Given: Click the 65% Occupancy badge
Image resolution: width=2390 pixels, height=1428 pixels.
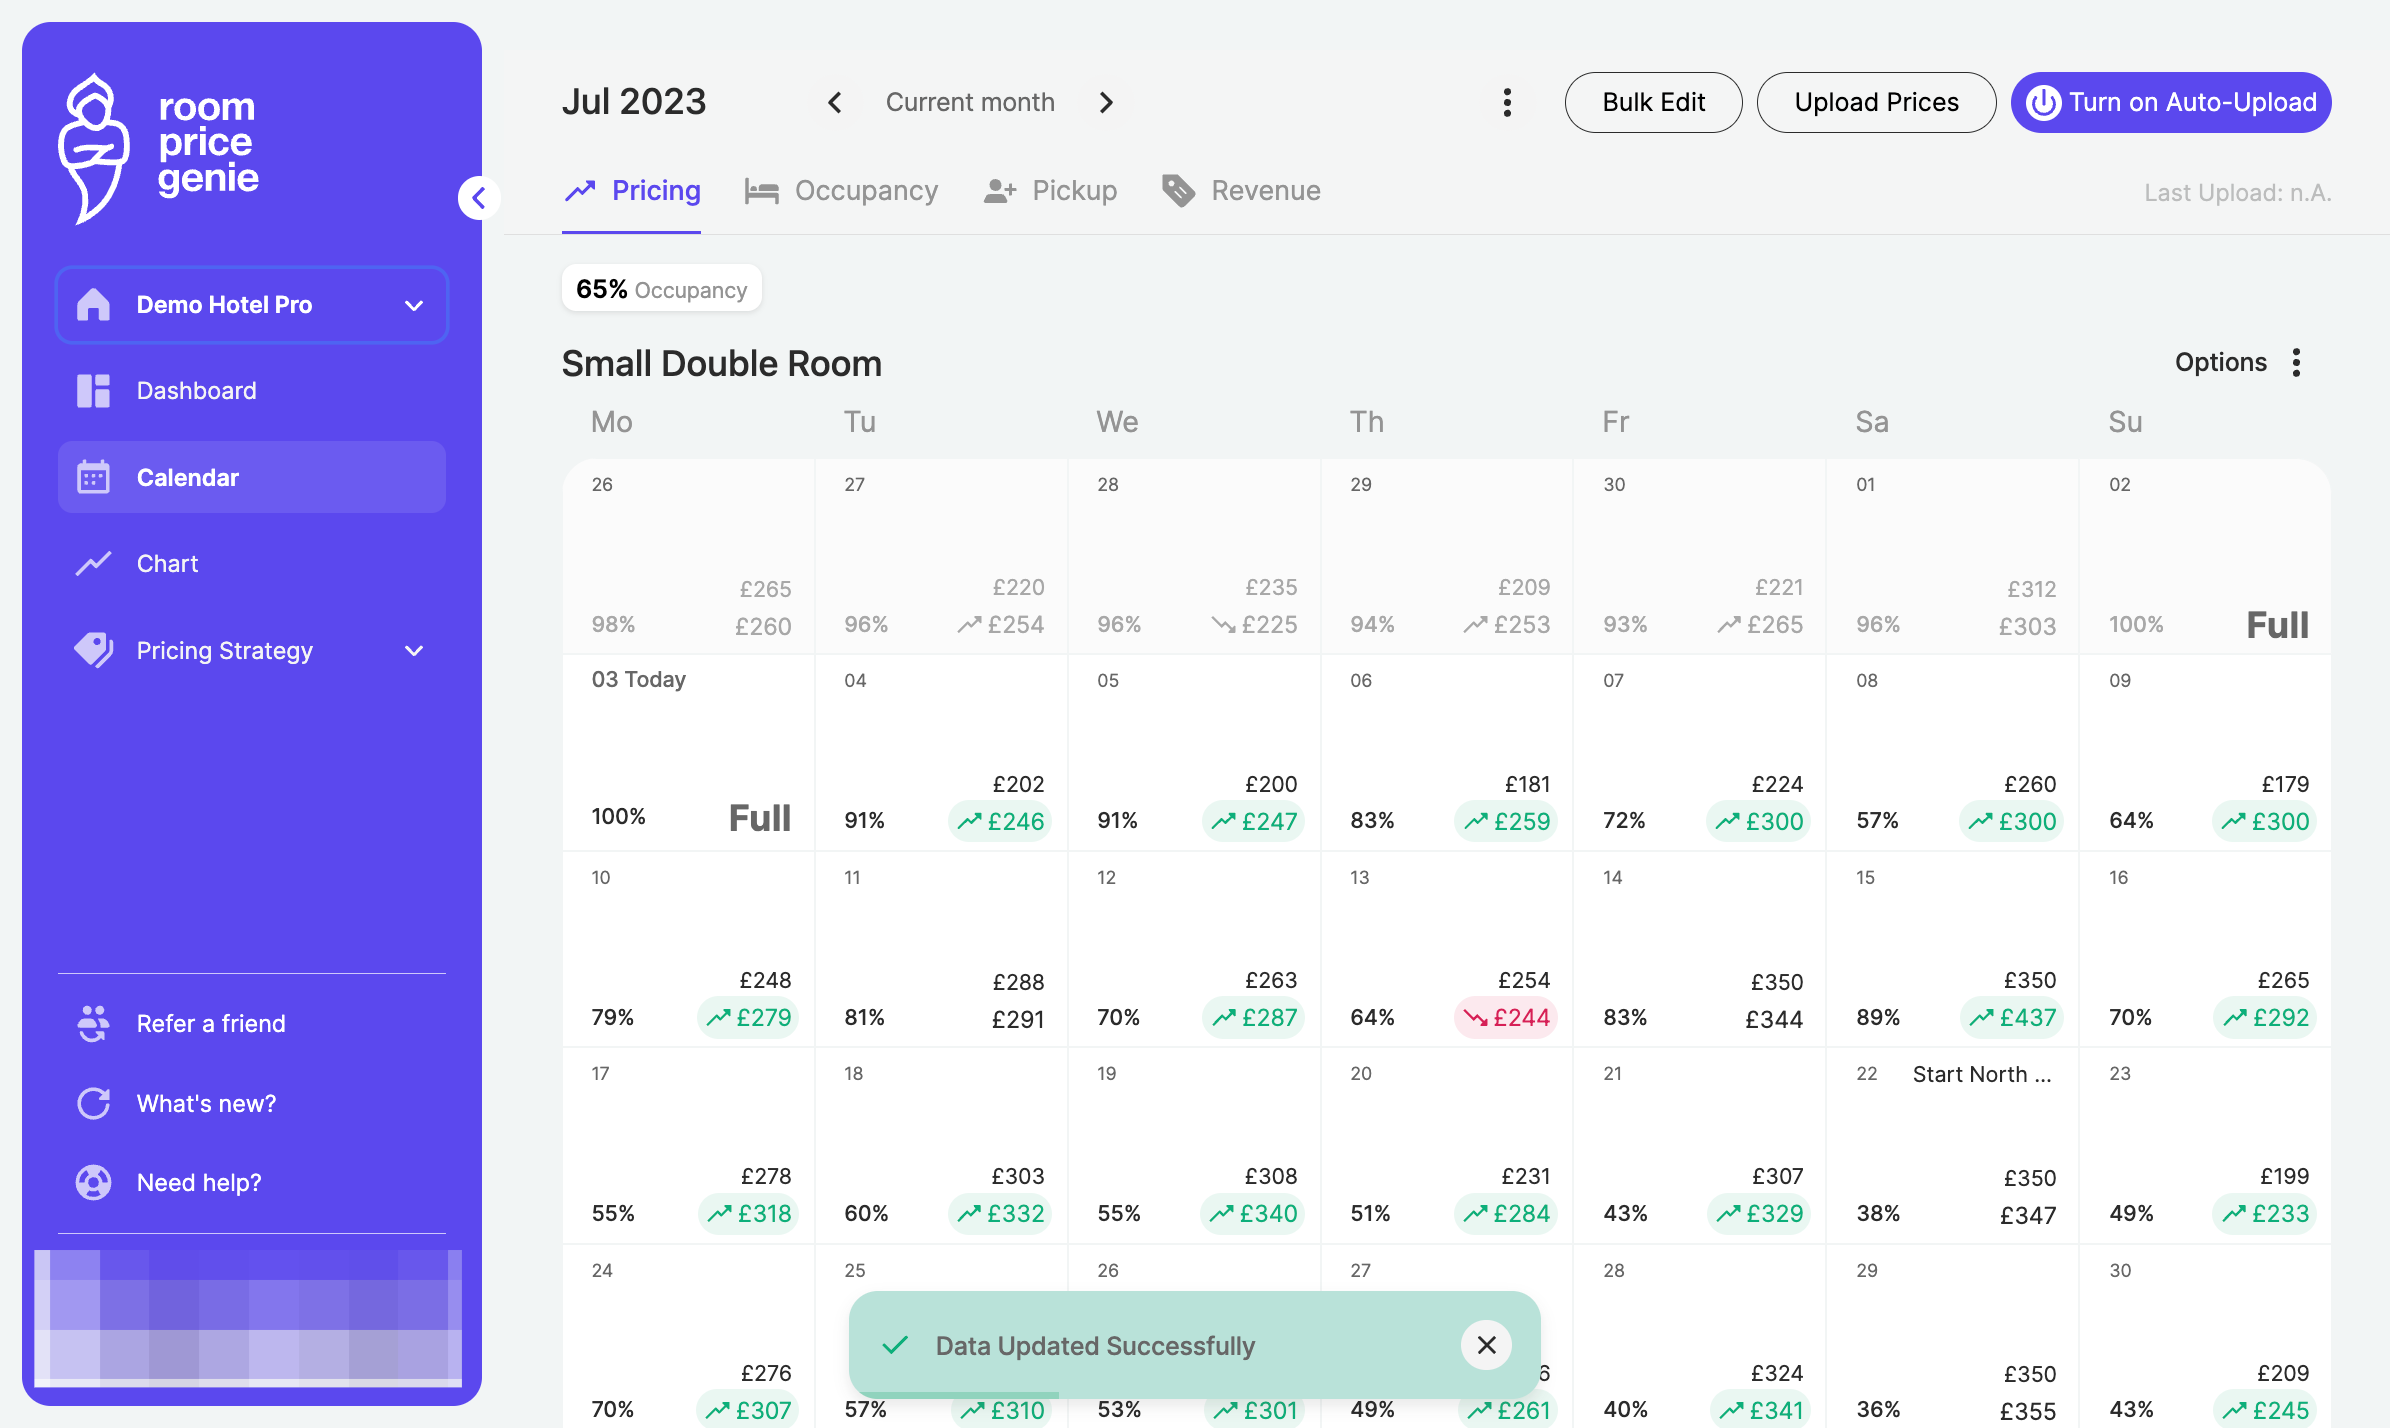Looking at the screenshot, I should pyautogui.click(x=661, y=289).
